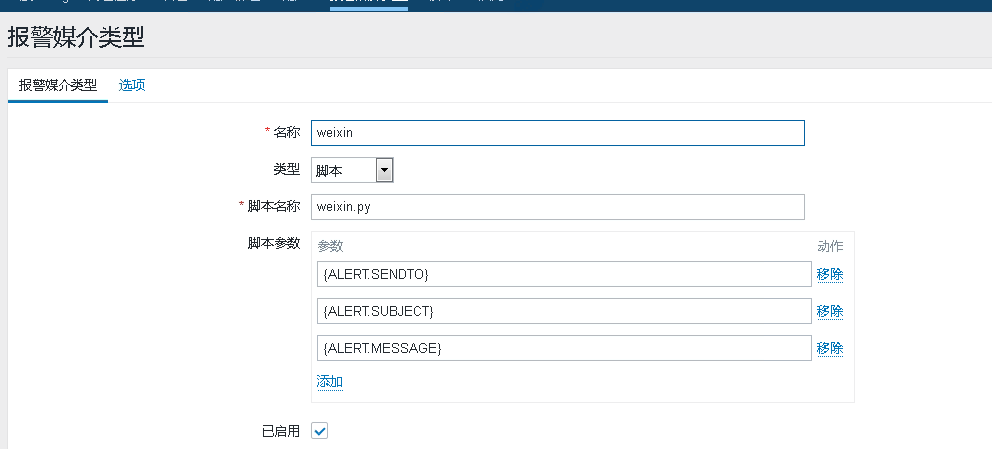Click the {ALERT.SUBJECT} parameter field
The image size is (992, 449).
564,311
